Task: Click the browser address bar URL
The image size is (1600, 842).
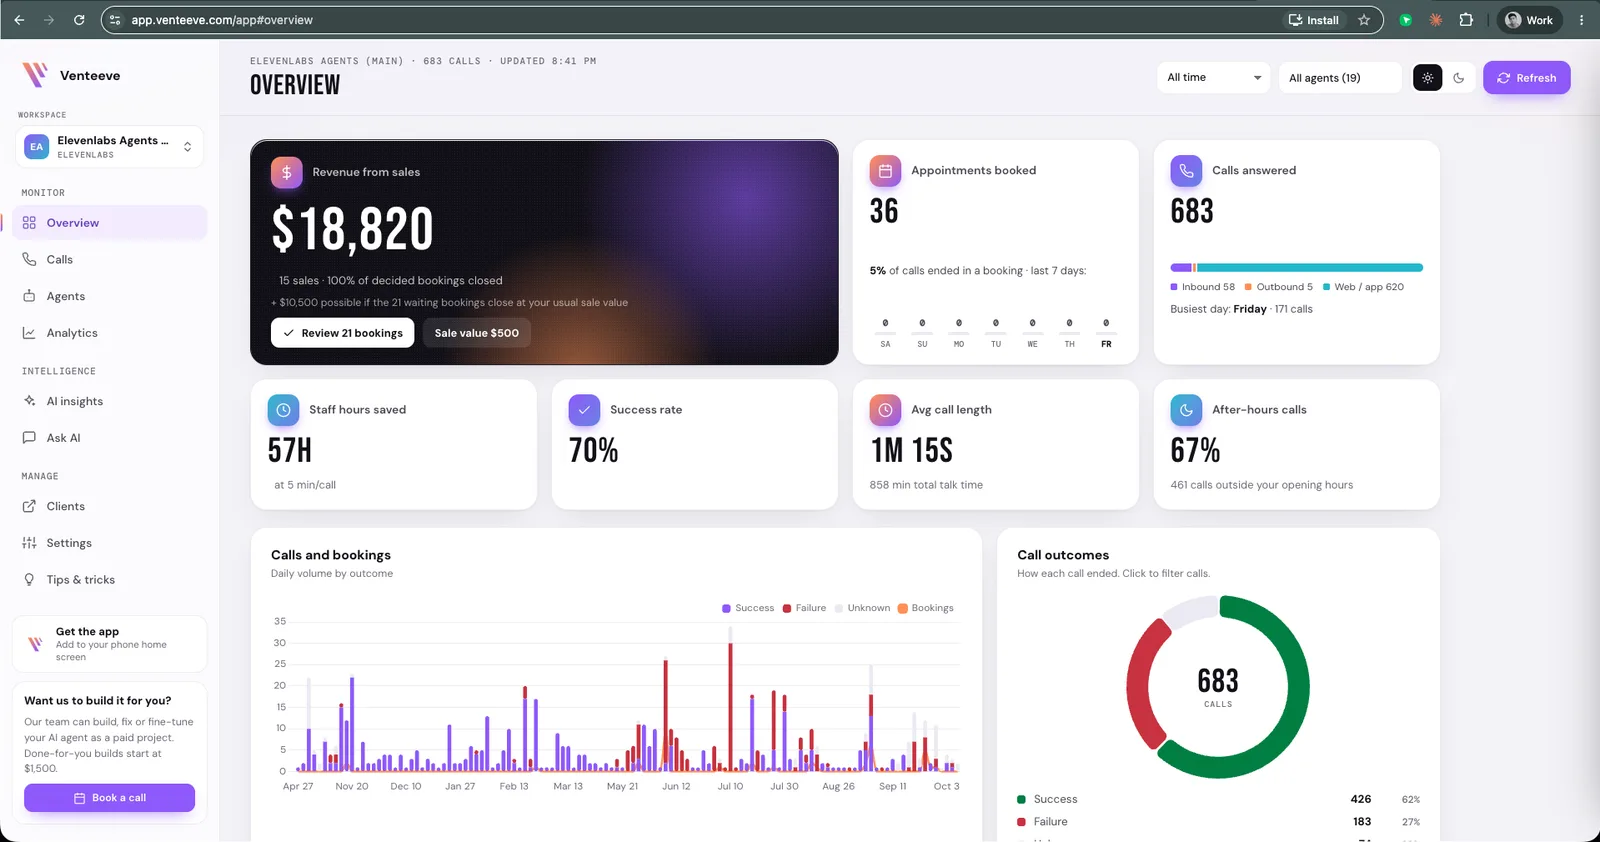Action: point(222,20)
